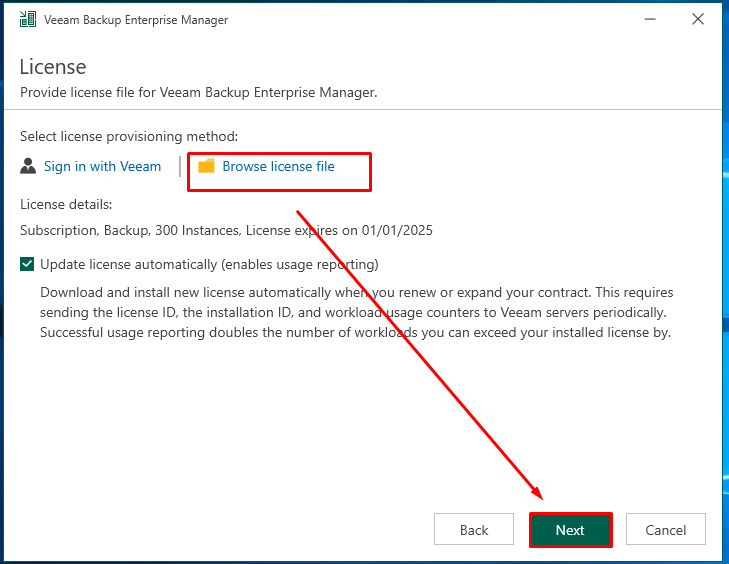Proceed with the Next button
Screen dimensions: 729x564
570,530
